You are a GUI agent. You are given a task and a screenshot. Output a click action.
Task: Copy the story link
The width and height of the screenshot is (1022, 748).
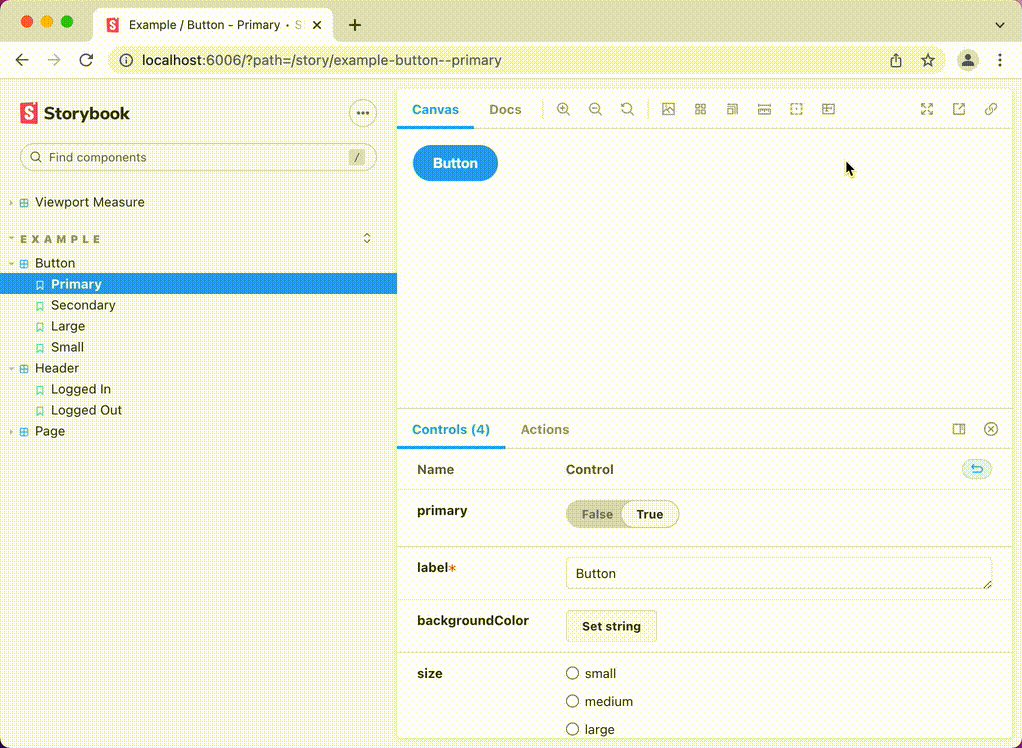point(991,109)
